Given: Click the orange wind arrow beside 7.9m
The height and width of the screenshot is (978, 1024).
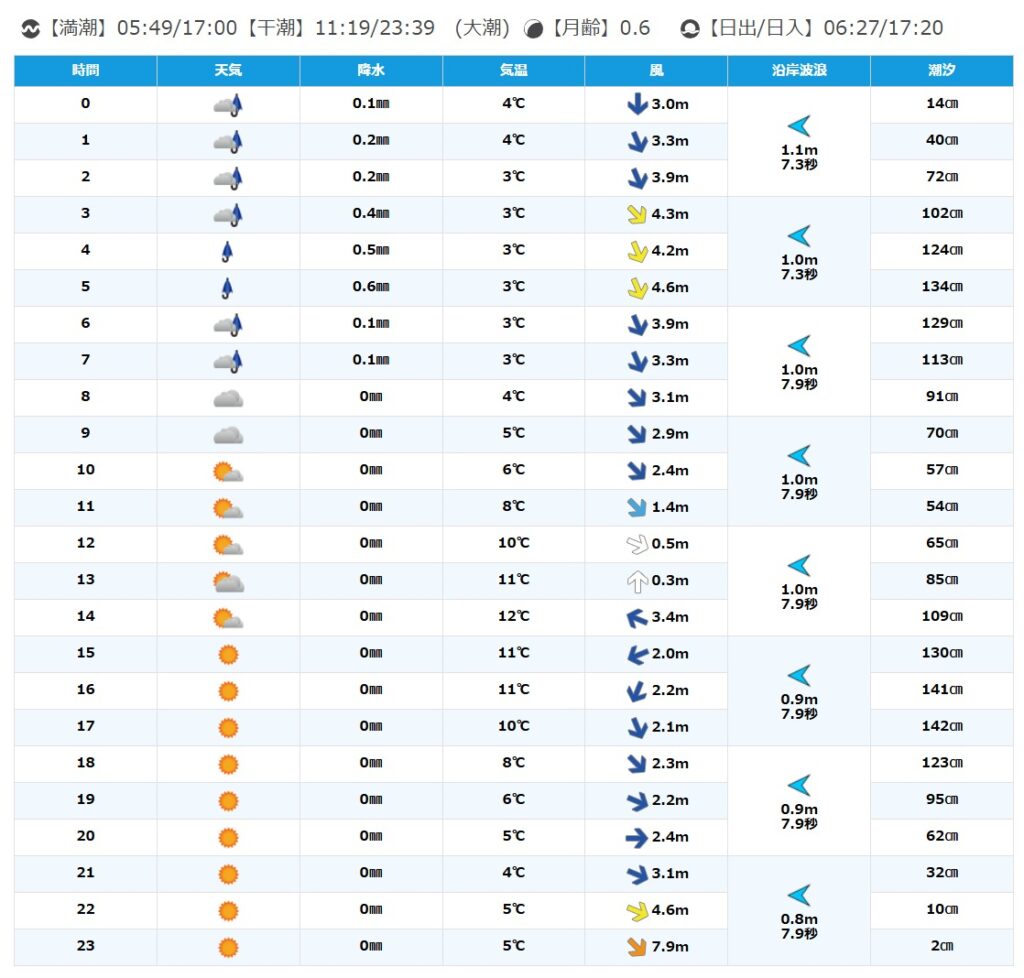Looking at the screenshot, I should click(637, 947).
